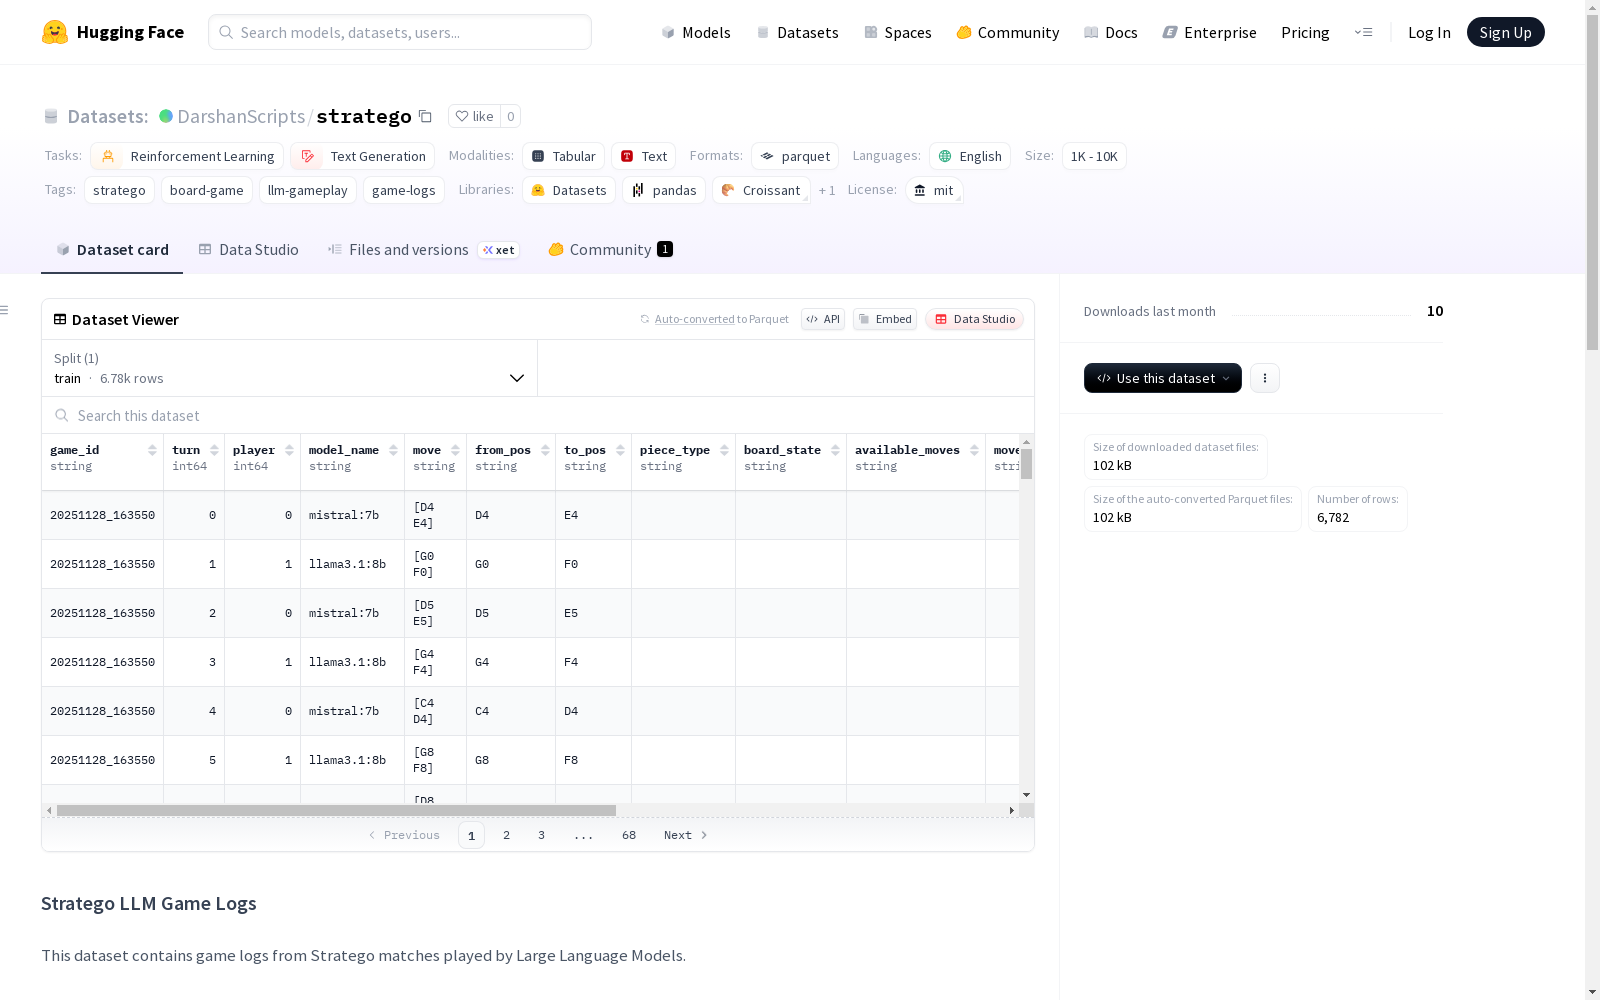Screen dimensions: 1600x1000
Task: Open Datasets in the top navigation
Action: click(797, 32)
